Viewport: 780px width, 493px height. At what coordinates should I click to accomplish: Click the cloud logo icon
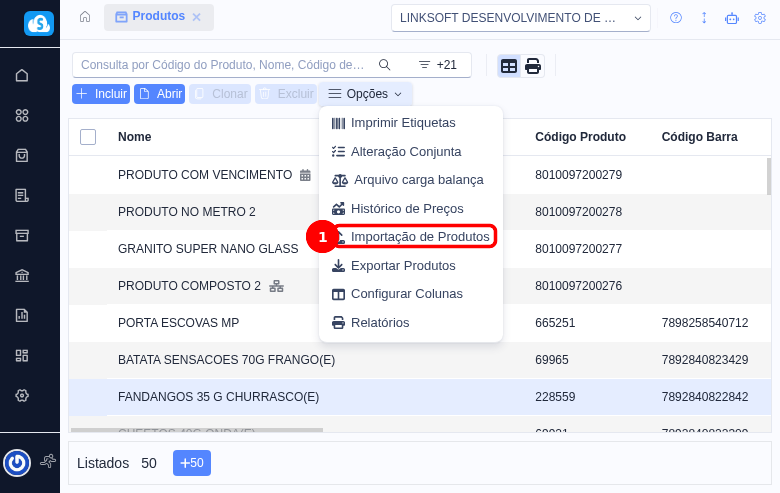pyautogui.click(x=39, y=23)
